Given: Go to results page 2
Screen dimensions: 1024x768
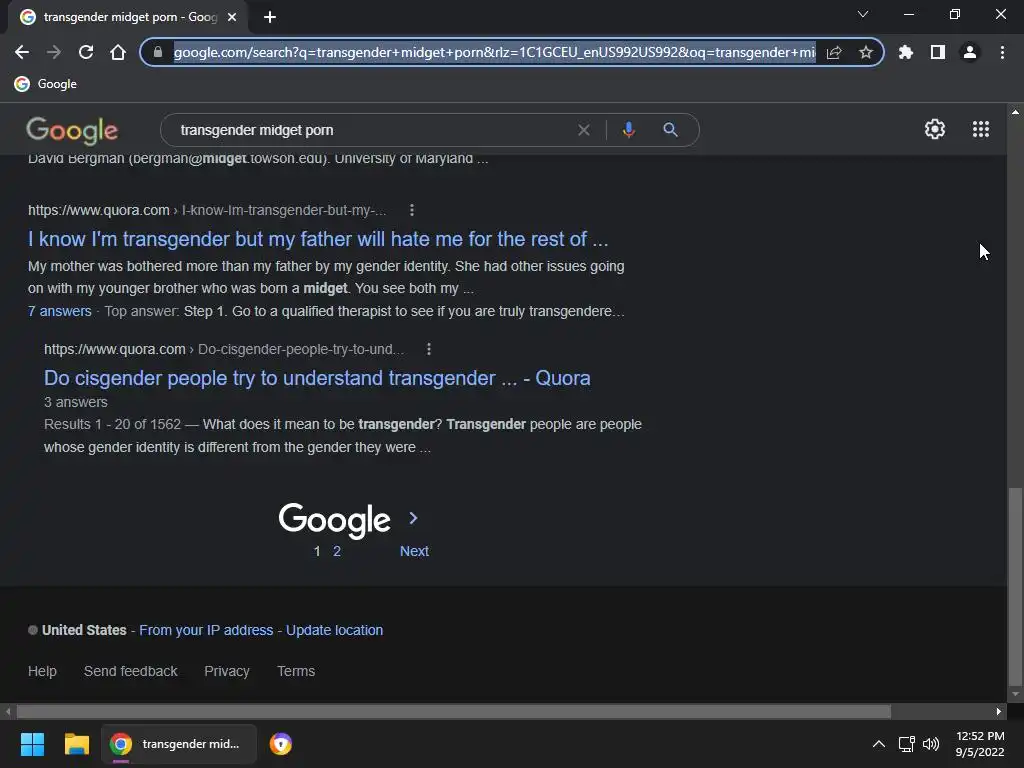Looking at the screenshot, I should [337, 551].
